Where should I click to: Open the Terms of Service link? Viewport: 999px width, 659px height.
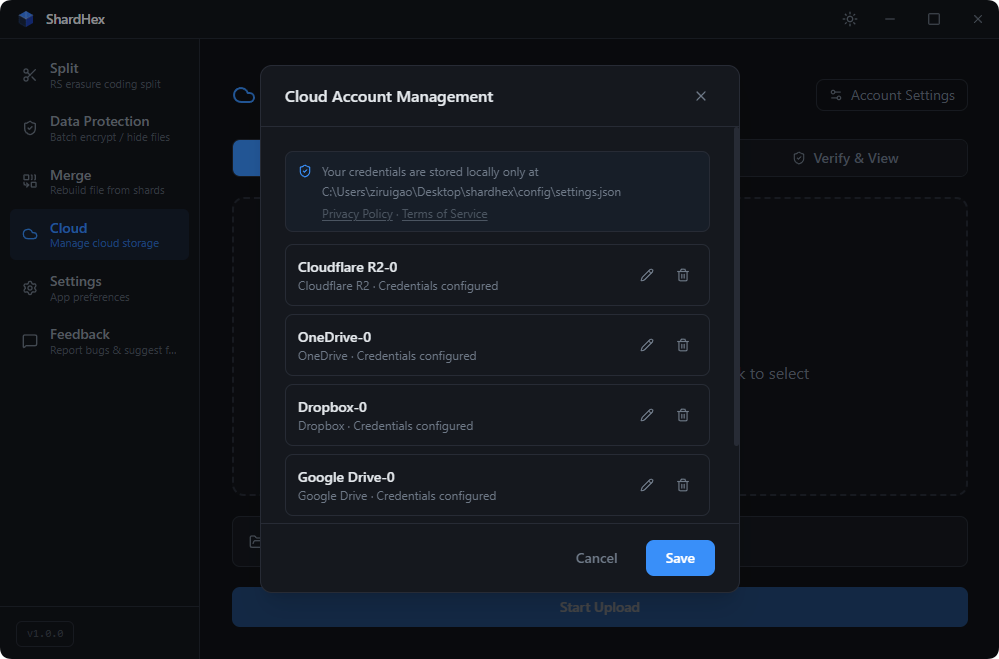coord(445,214)
